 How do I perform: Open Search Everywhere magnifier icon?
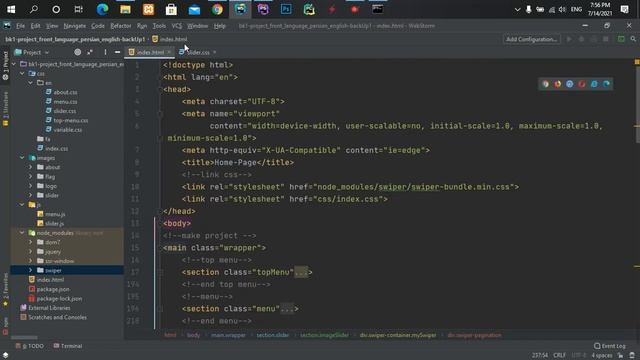633,39
